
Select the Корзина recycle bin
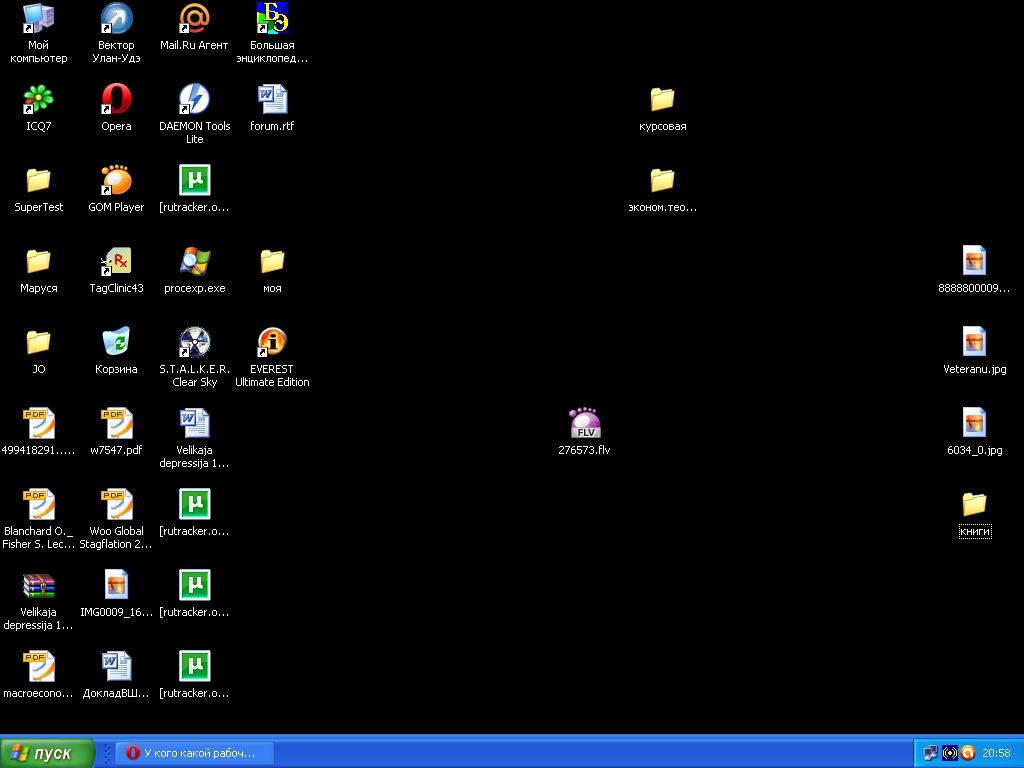pos(116,343)
